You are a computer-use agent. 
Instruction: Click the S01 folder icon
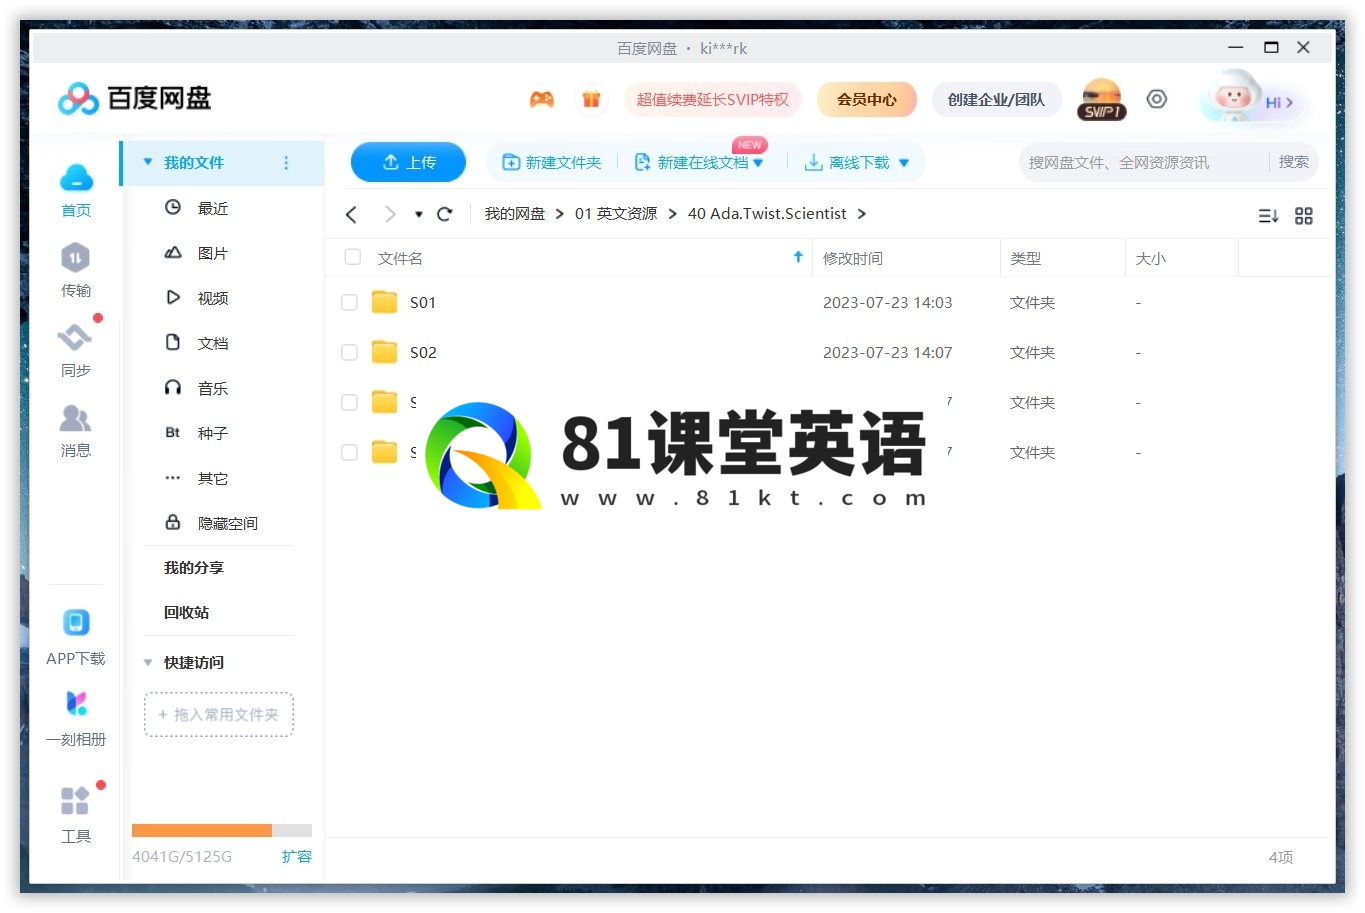[385, 302]
